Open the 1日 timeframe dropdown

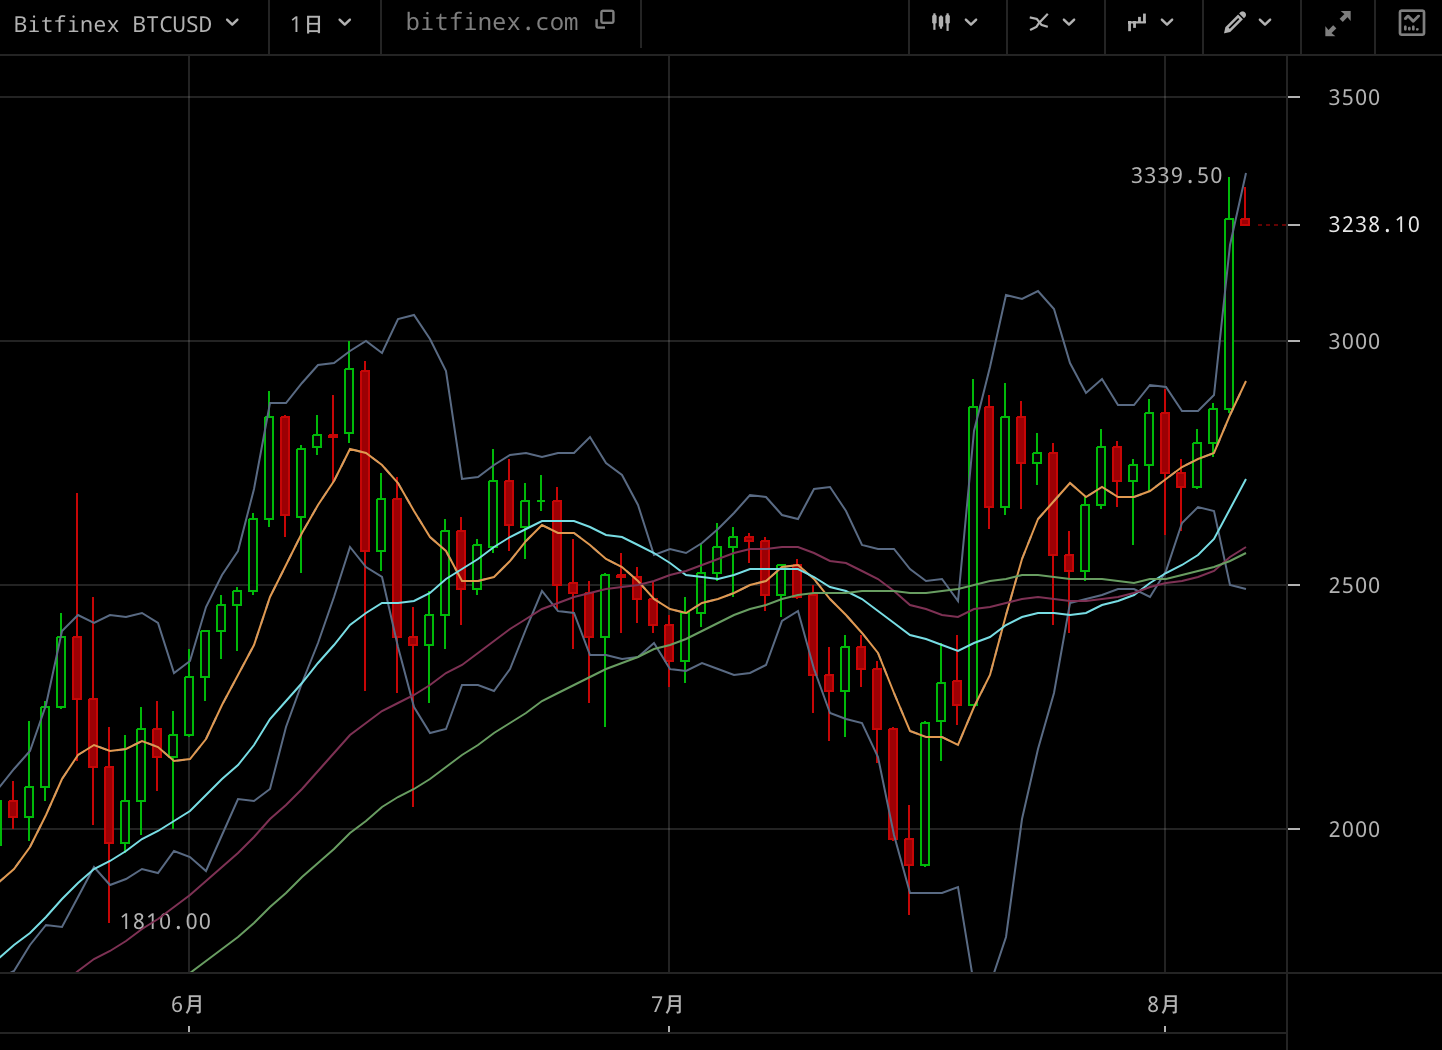(321, 24)
